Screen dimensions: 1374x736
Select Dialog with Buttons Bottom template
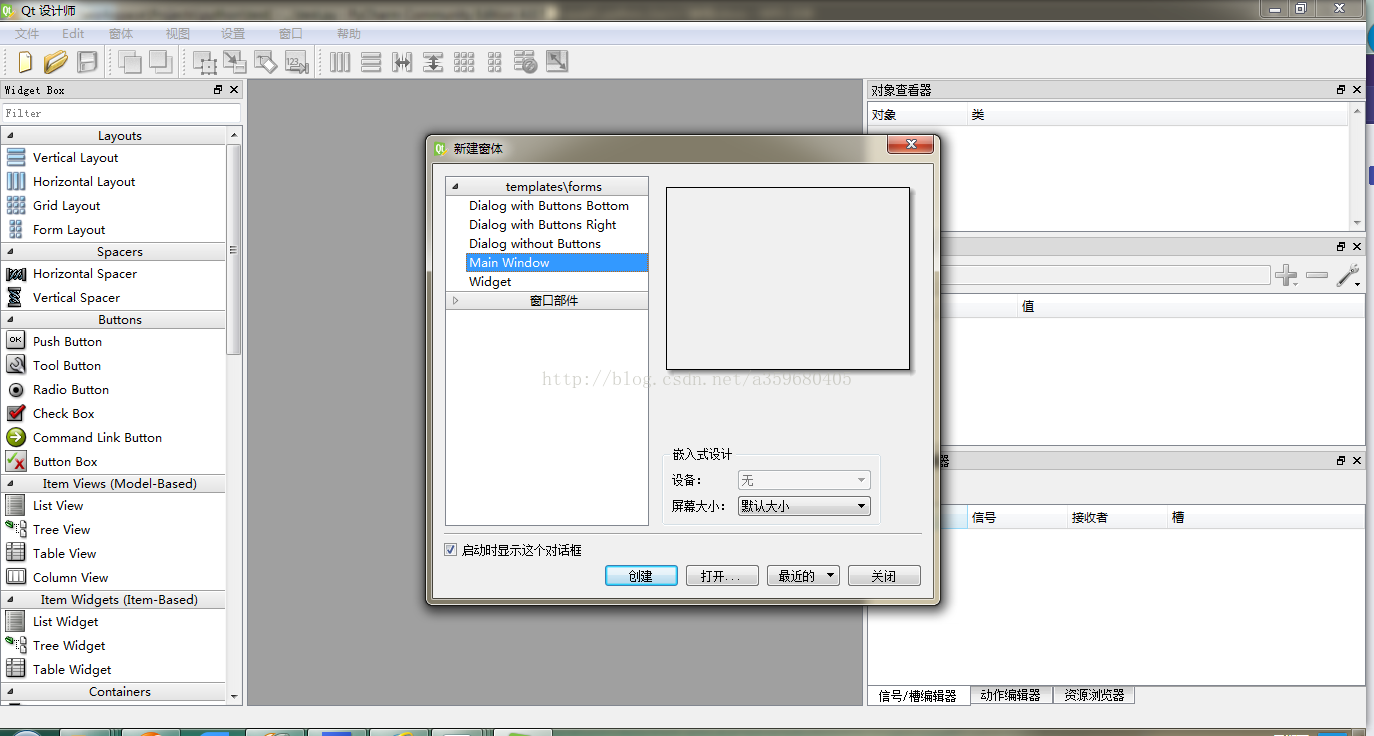click(549, 205)
